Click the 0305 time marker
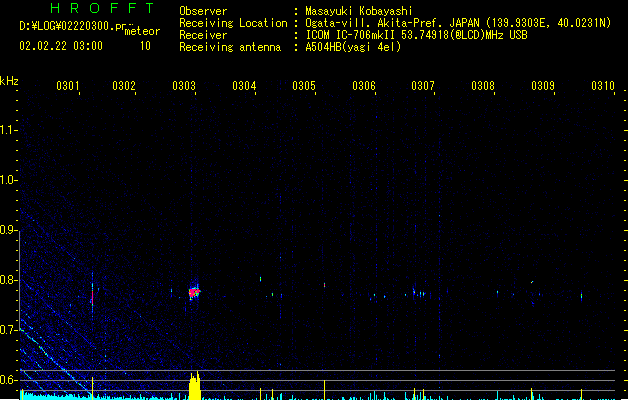Image resolution: width=629 pixels, height=400 pixels. pos(304,85)
